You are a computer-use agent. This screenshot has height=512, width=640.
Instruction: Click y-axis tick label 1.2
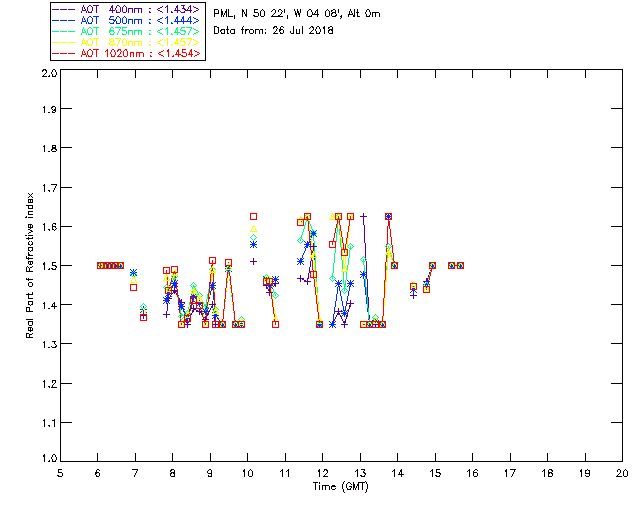48,384
